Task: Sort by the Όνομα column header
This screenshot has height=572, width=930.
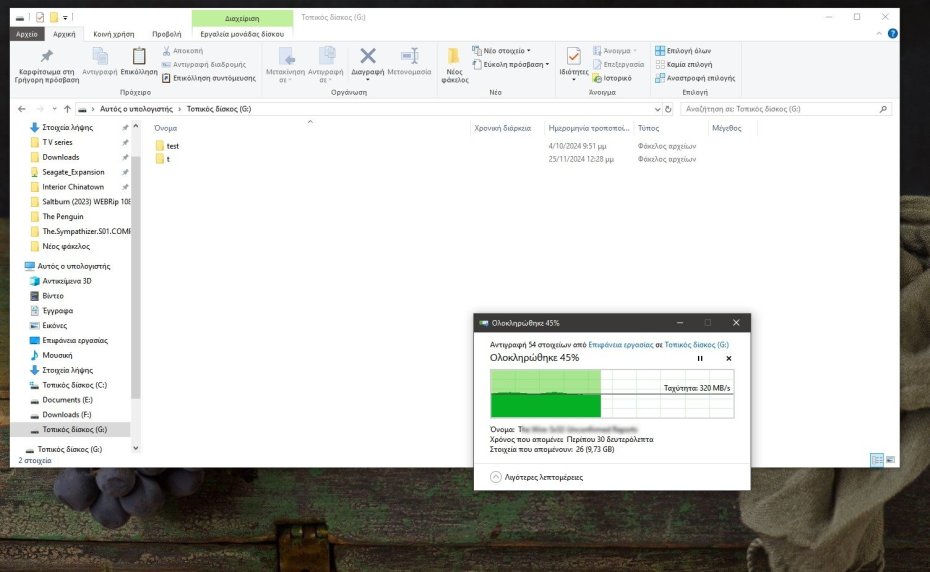Action: 165,128
